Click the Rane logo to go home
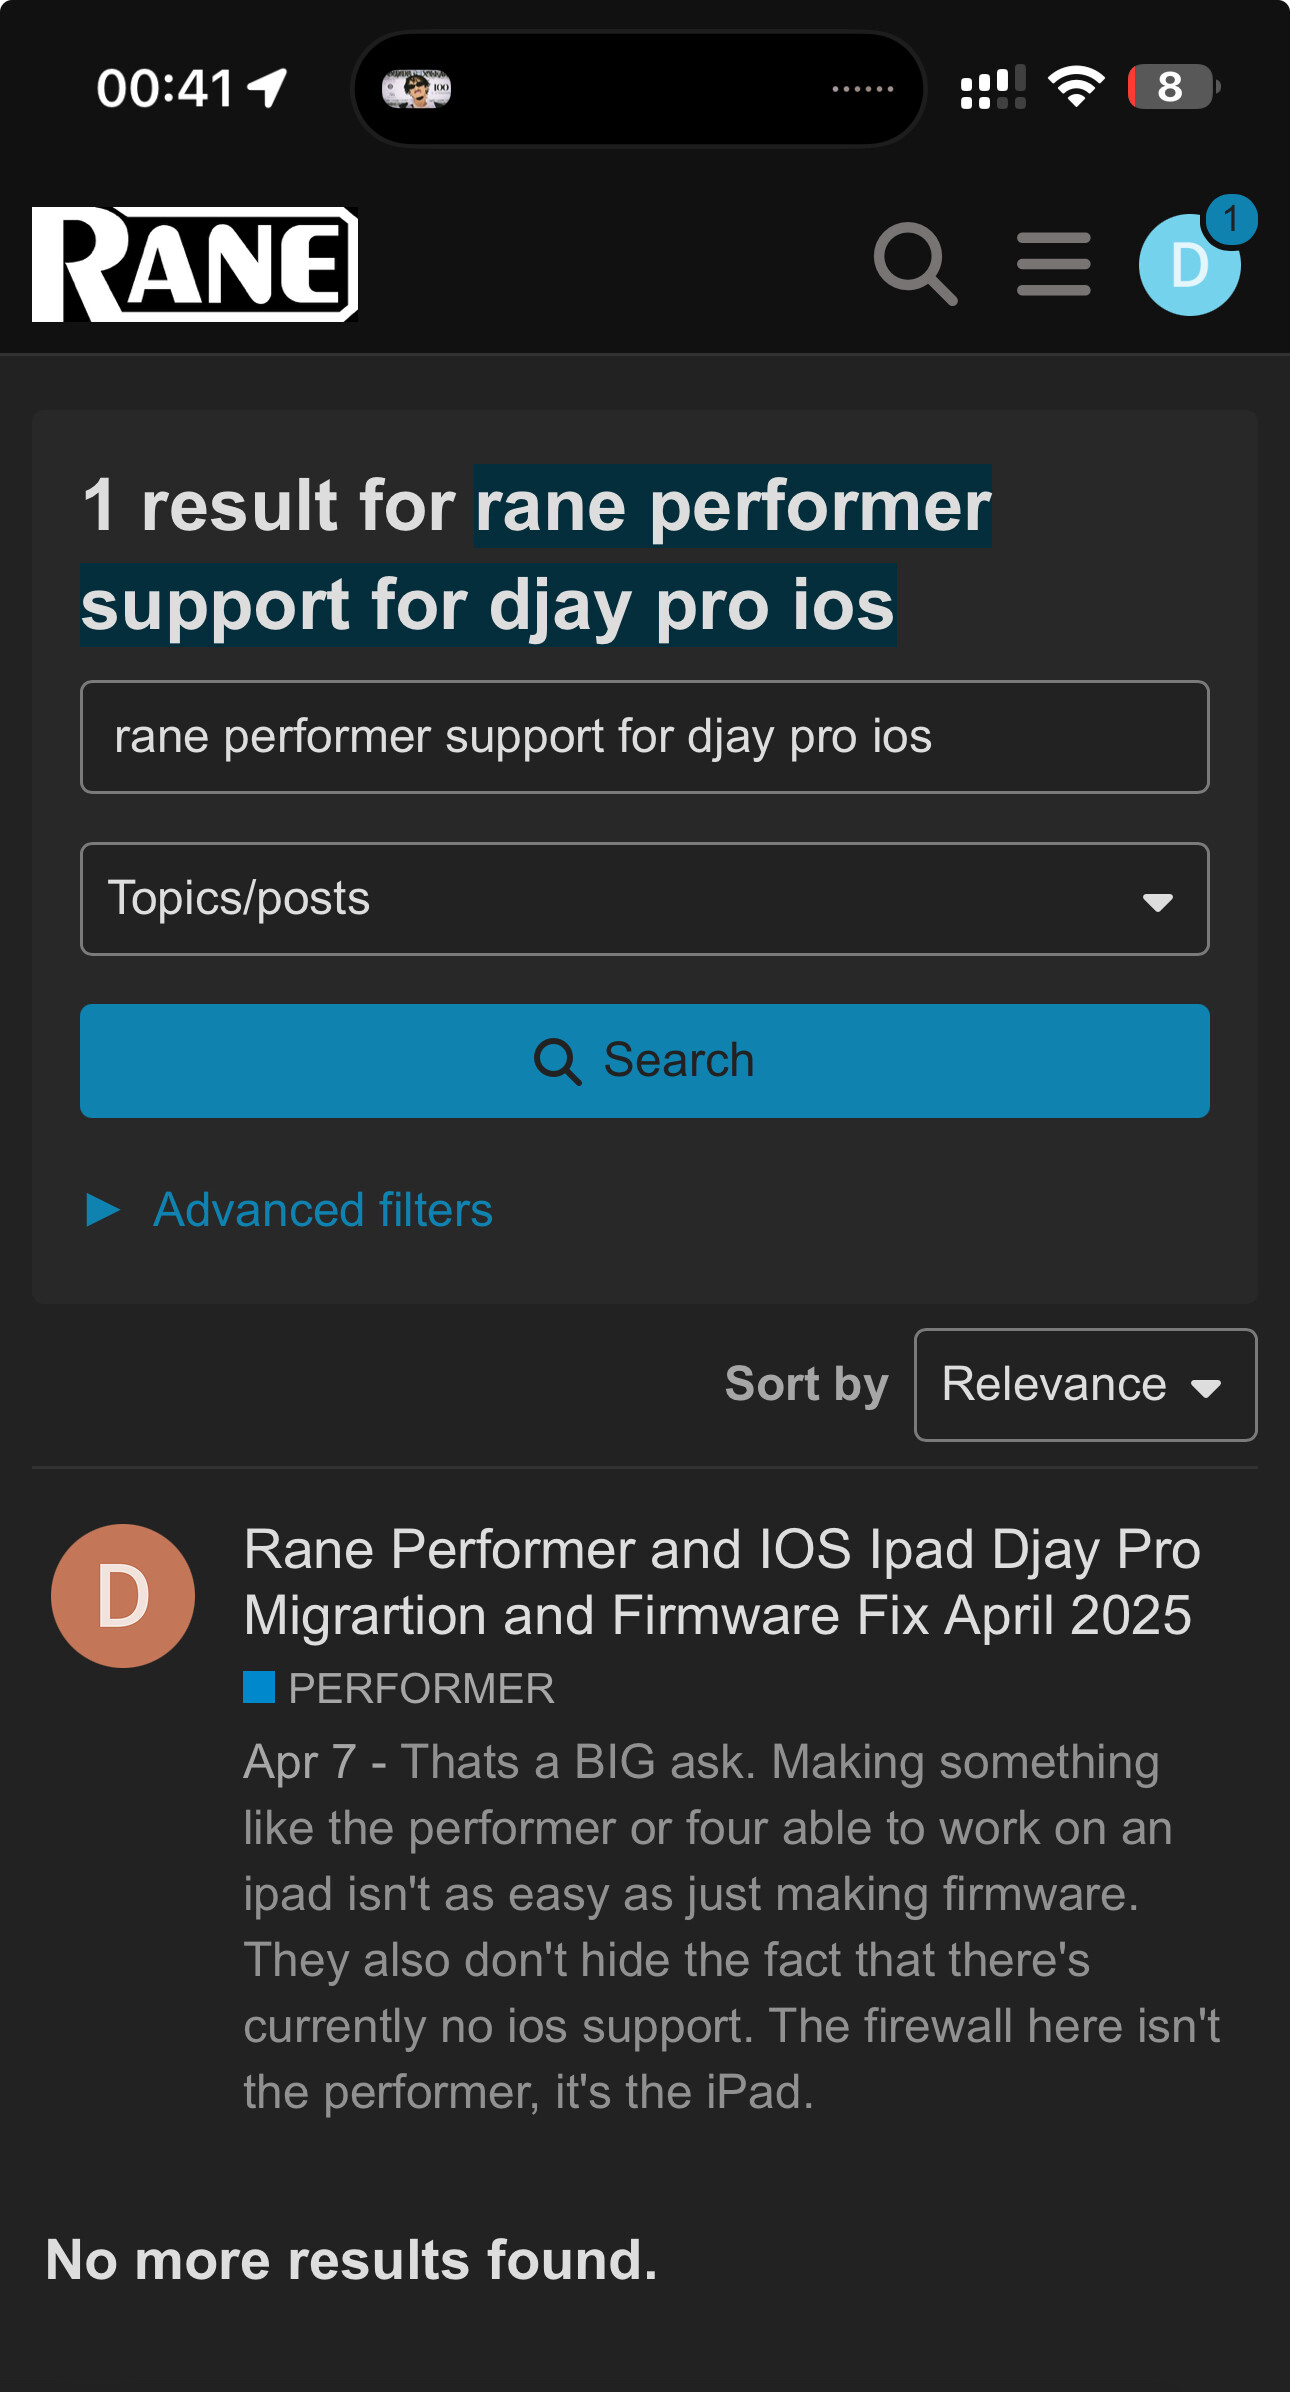The image size is (1290, 2392). pos(195,264)
